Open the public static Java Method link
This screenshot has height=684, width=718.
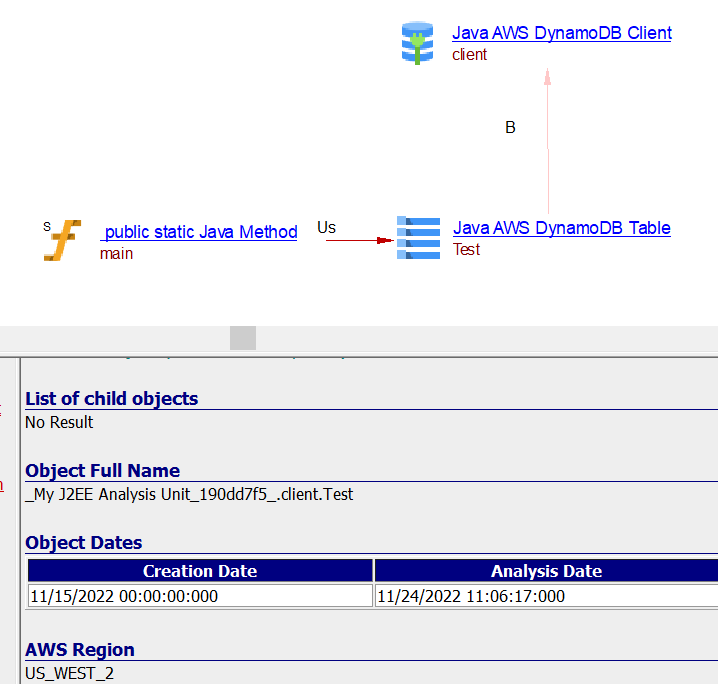(x=200, y=232)
